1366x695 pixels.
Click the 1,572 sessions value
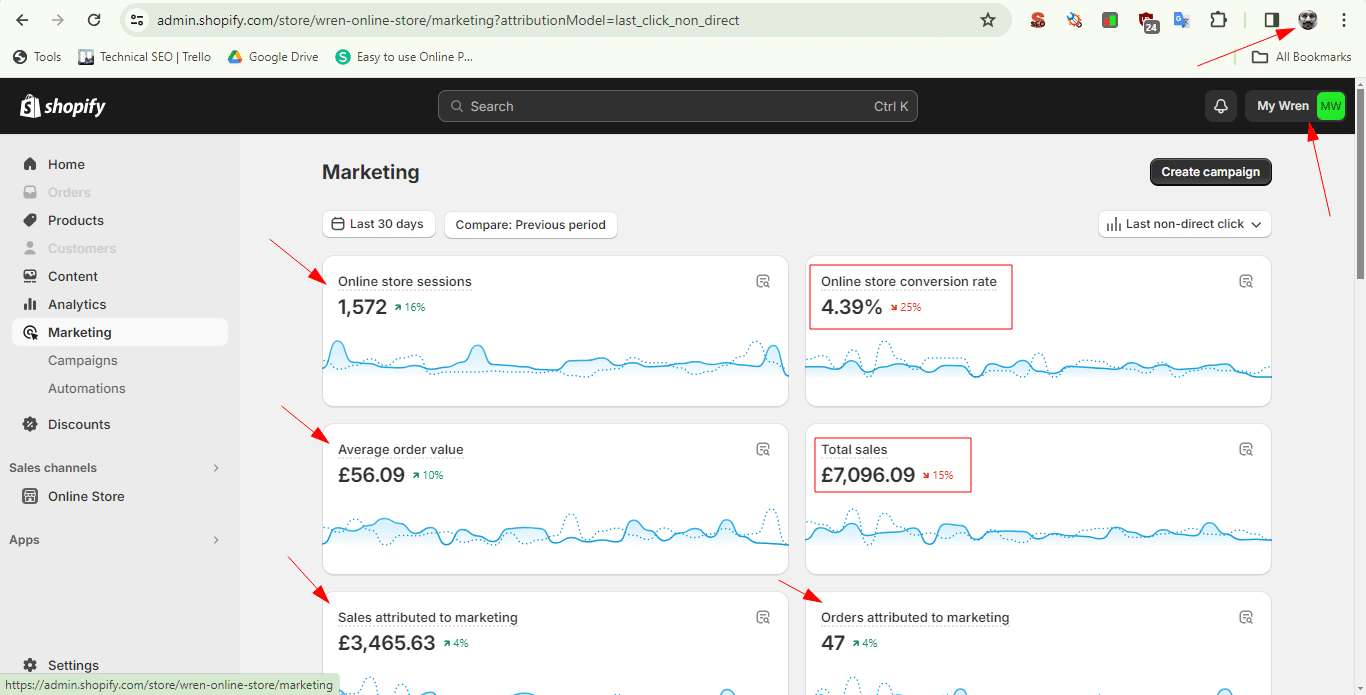[362, 307]
